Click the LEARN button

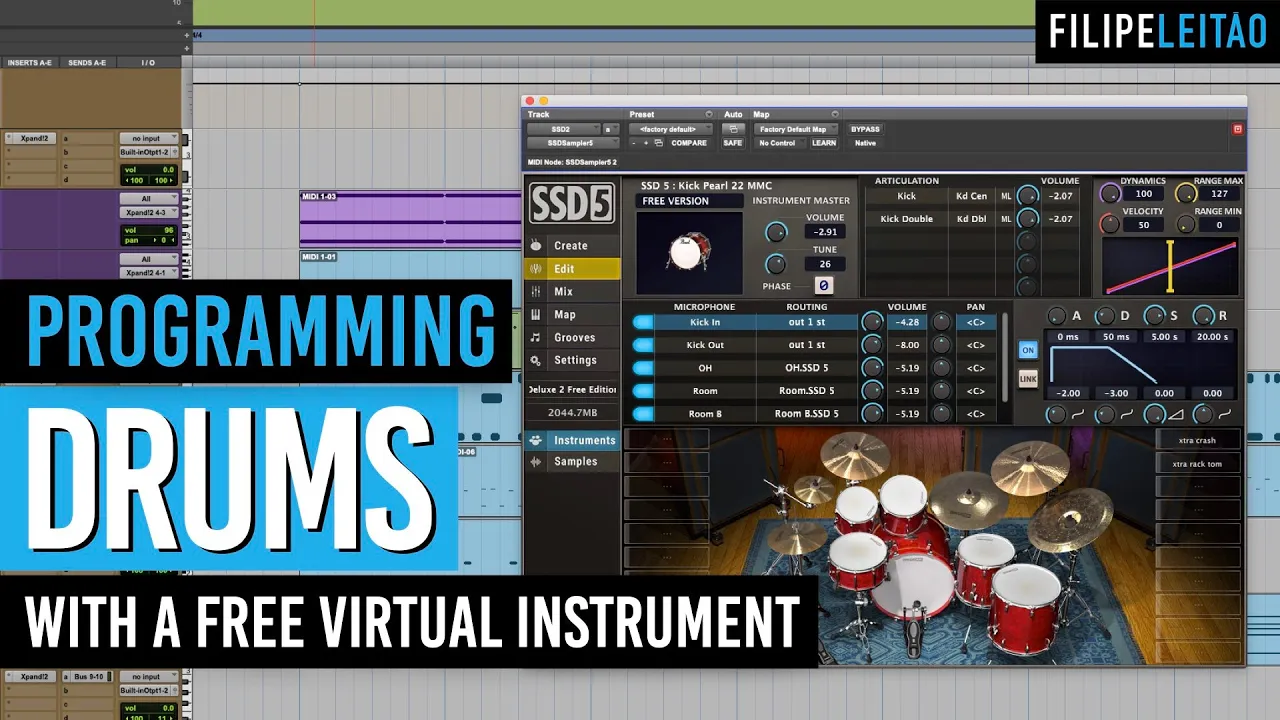tap(824, 143)
